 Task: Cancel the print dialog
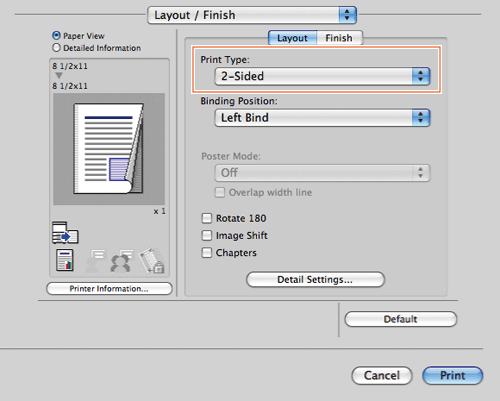tap(382, 376)
